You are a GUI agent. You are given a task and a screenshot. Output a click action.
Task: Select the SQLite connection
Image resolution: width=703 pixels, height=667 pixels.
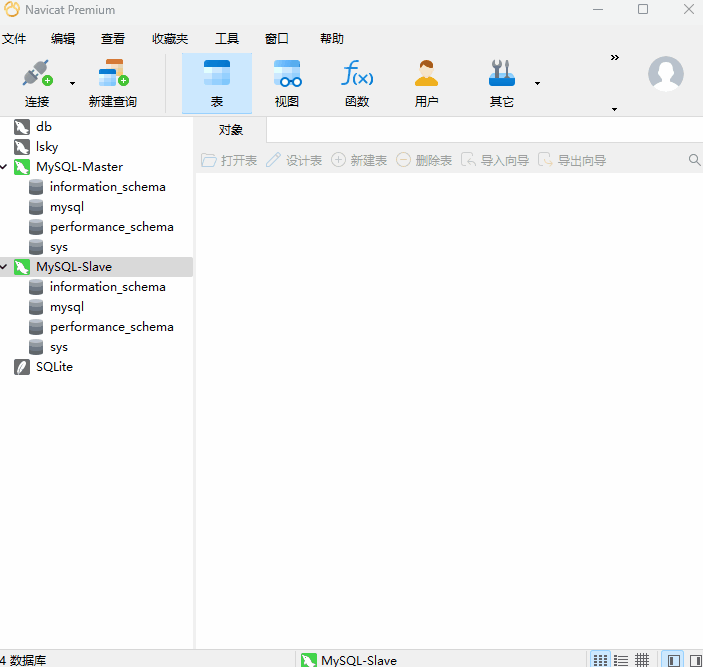point(54,367)
